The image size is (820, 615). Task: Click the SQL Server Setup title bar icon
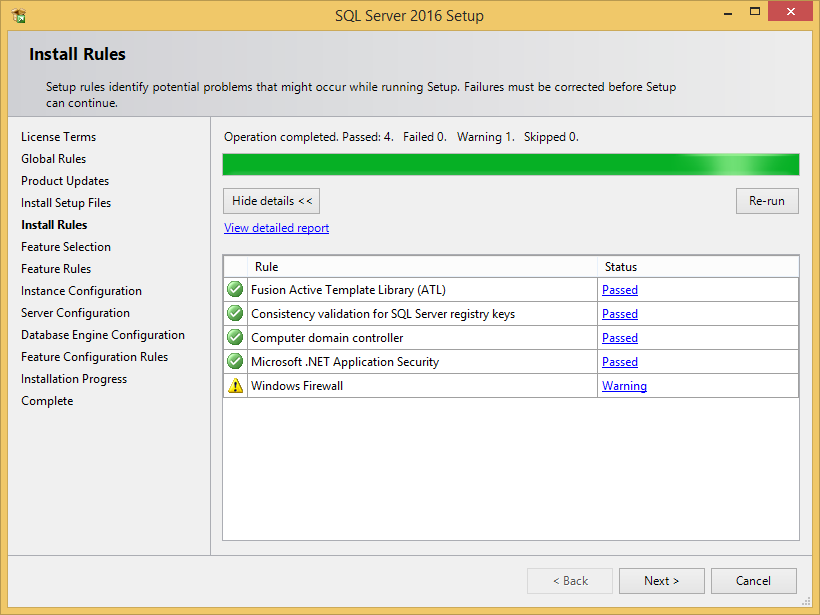pyautogui.click(x=19, y=16)
